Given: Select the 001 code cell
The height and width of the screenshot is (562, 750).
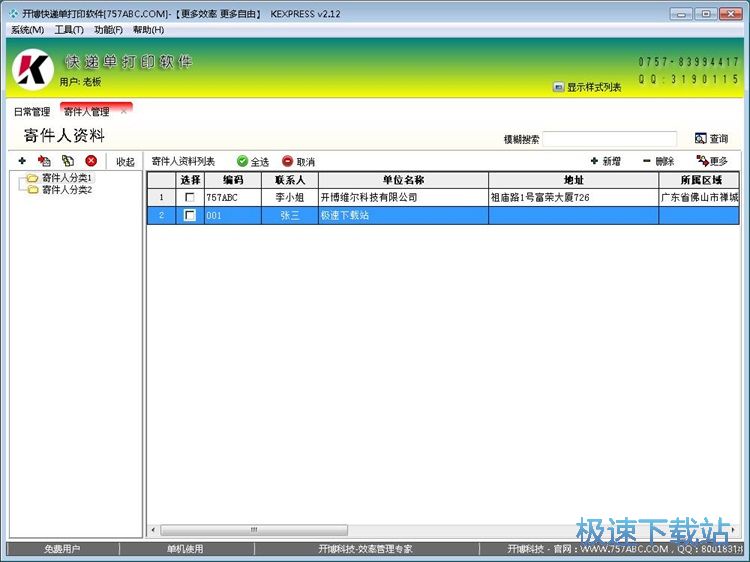Looking at the screenshot, I should pos(233,215).
